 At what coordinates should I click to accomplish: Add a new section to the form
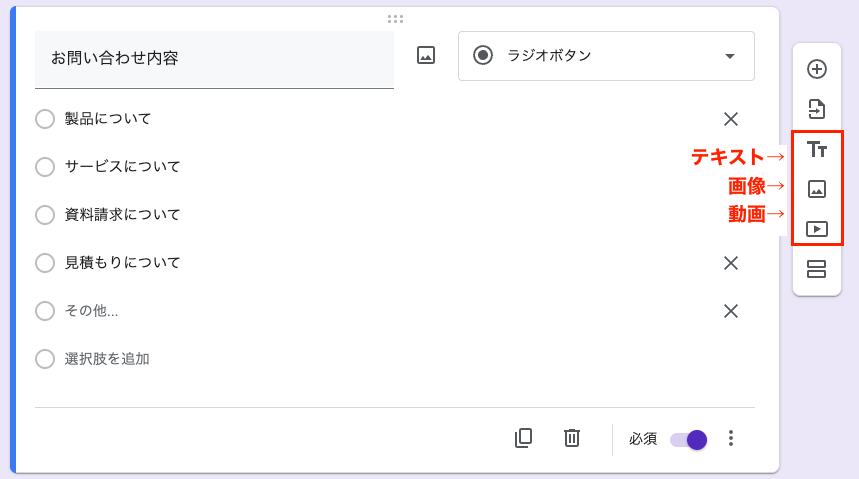tap(817, 269)
